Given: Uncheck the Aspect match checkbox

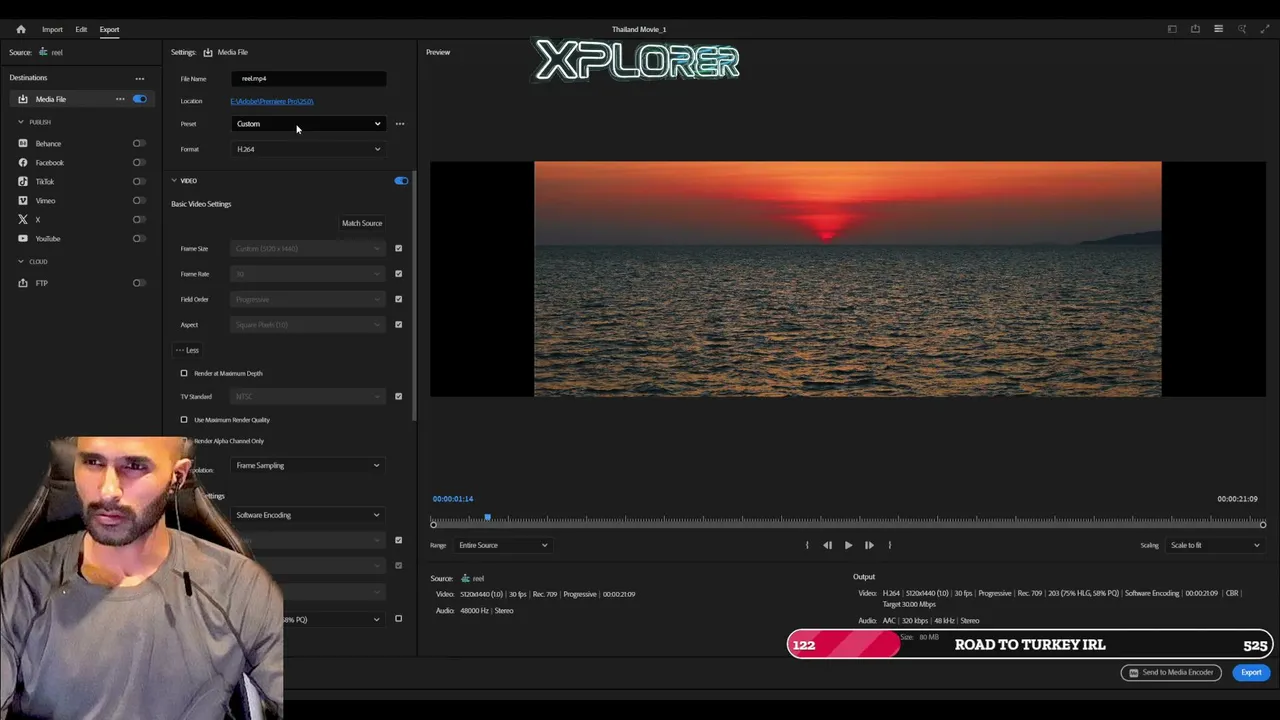Looking at the screenshot, I should coord(398,324).
